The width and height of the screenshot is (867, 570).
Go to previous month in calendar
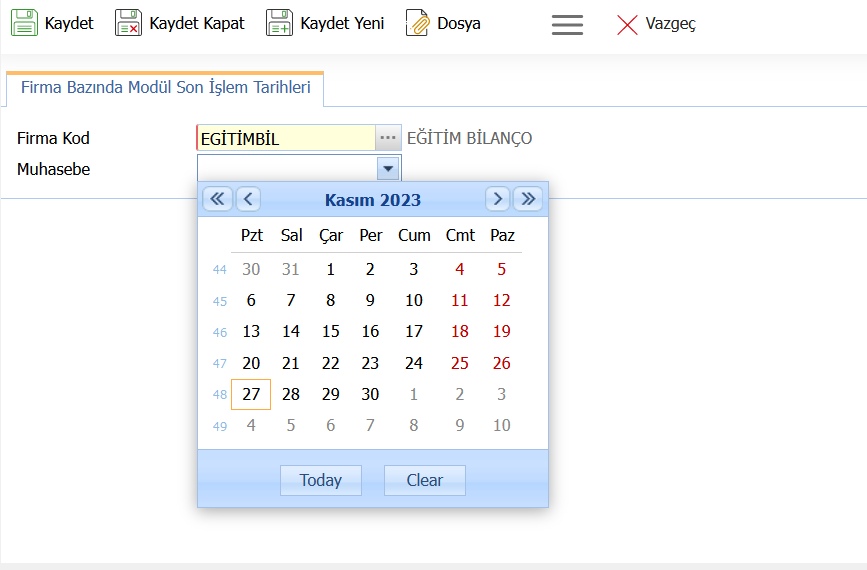click(x=248, y=199)
